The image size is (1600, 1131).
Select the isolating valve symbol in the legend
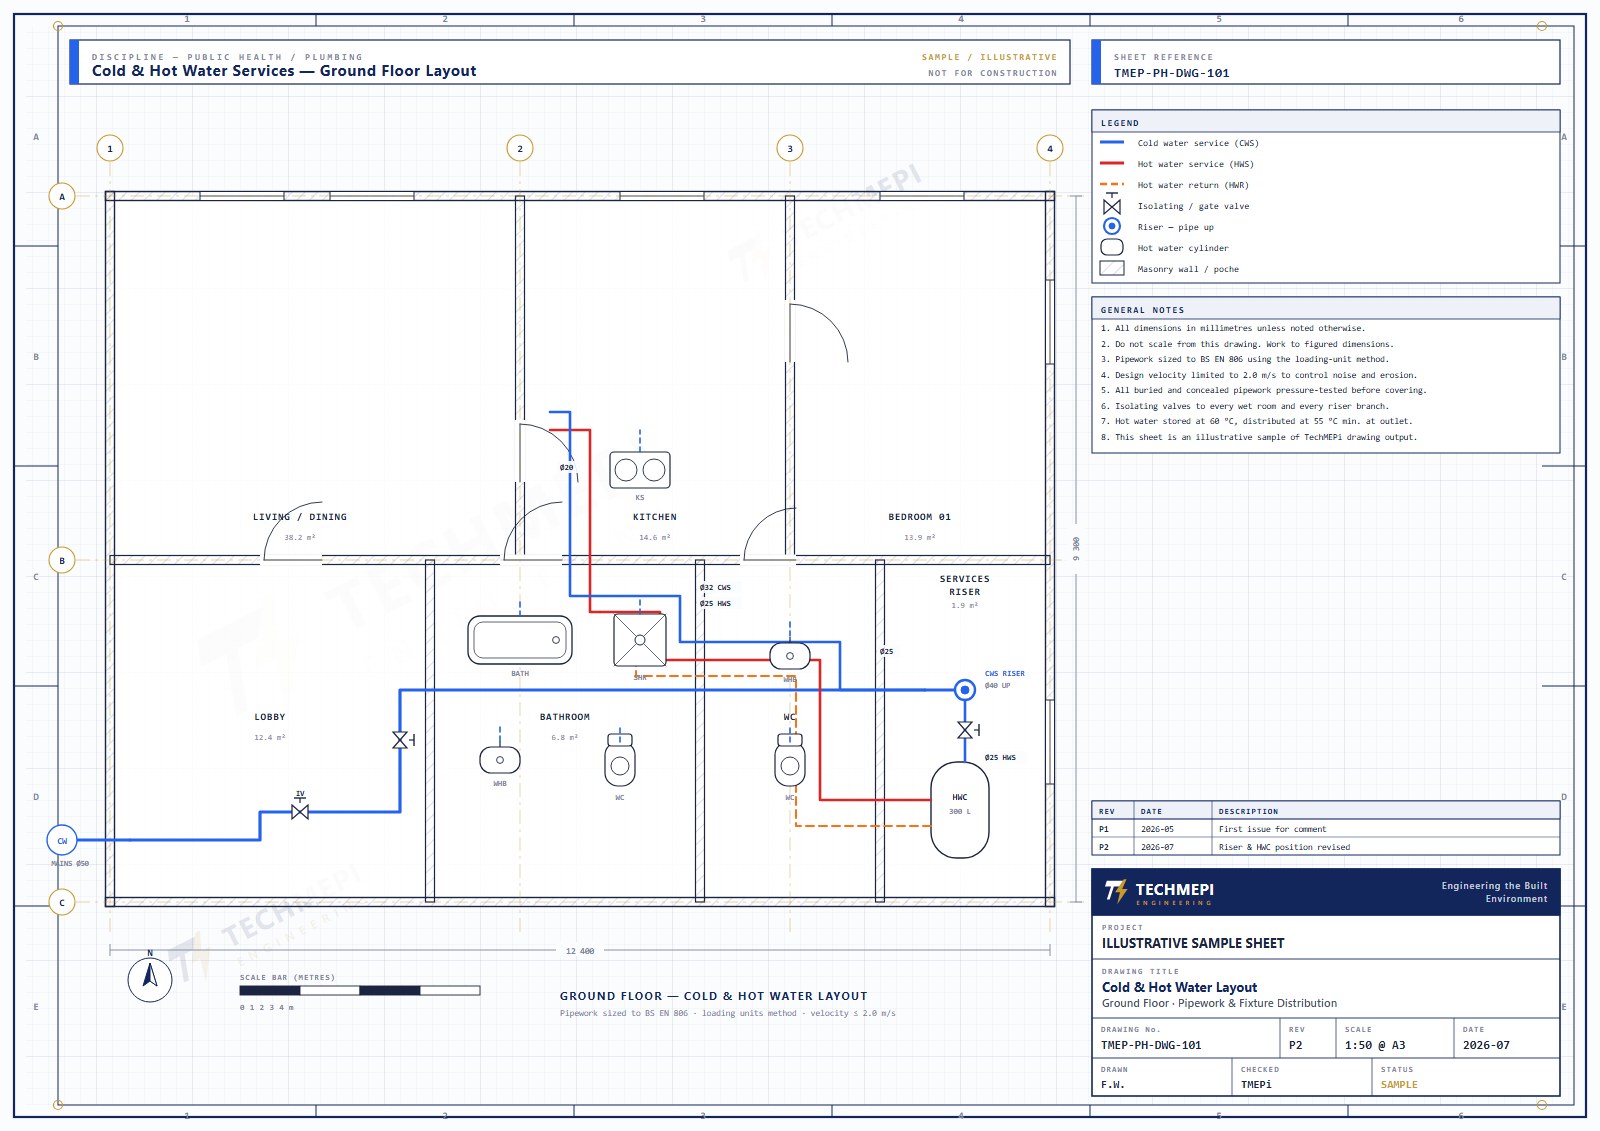click(1112, 205)
